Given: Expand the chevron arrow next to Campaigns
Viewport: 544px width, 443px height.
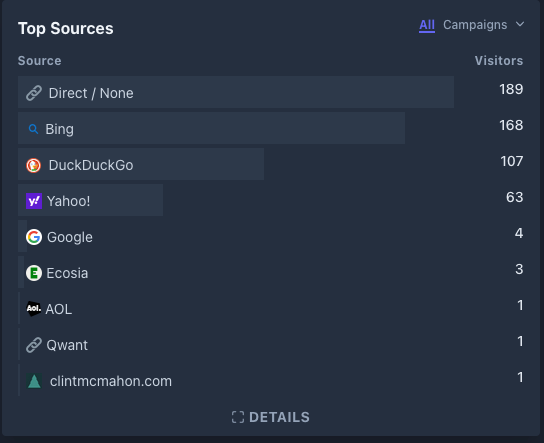Looking at the screenshot, I should coord(520,24).
